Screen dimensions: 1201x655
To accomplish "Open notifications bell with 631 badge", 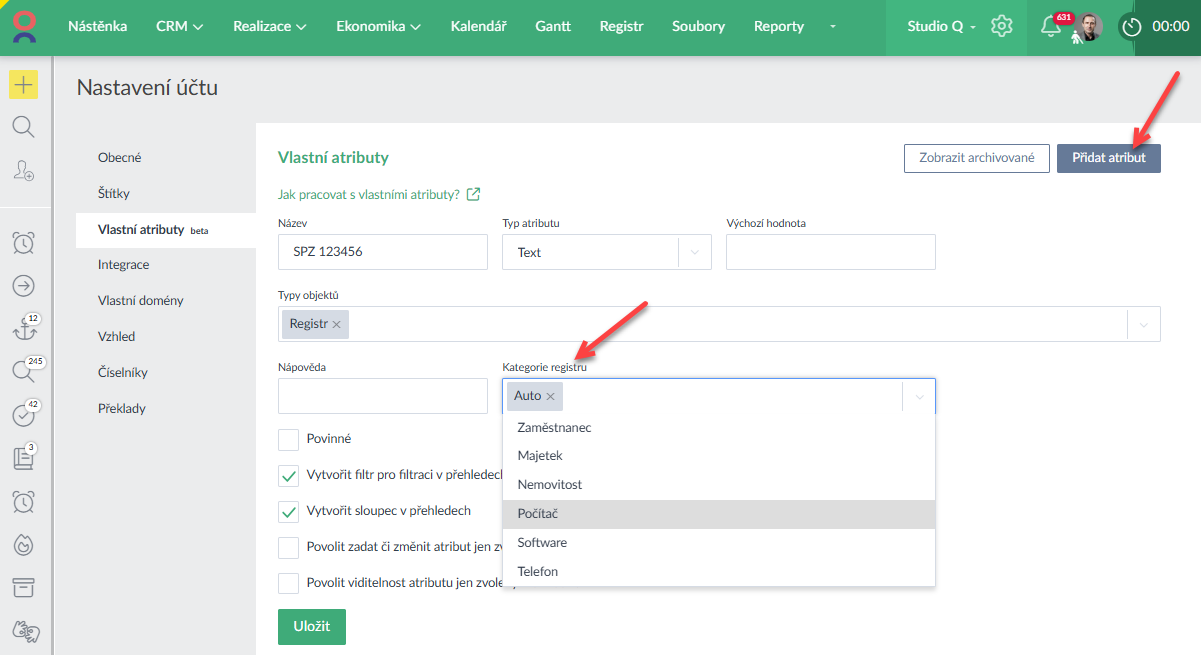I will [1051, 27].
